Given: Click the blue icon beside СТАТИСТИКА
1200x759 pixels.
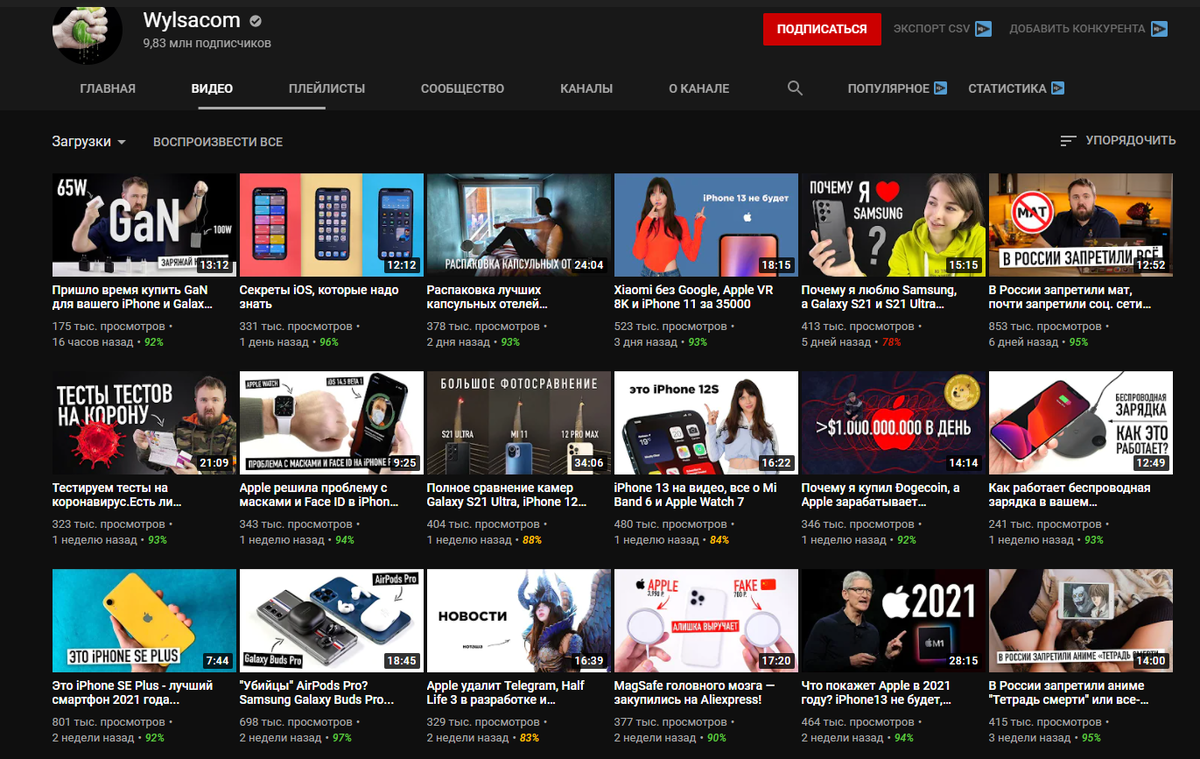Looking at the screenshot, I should [1057, 88].
